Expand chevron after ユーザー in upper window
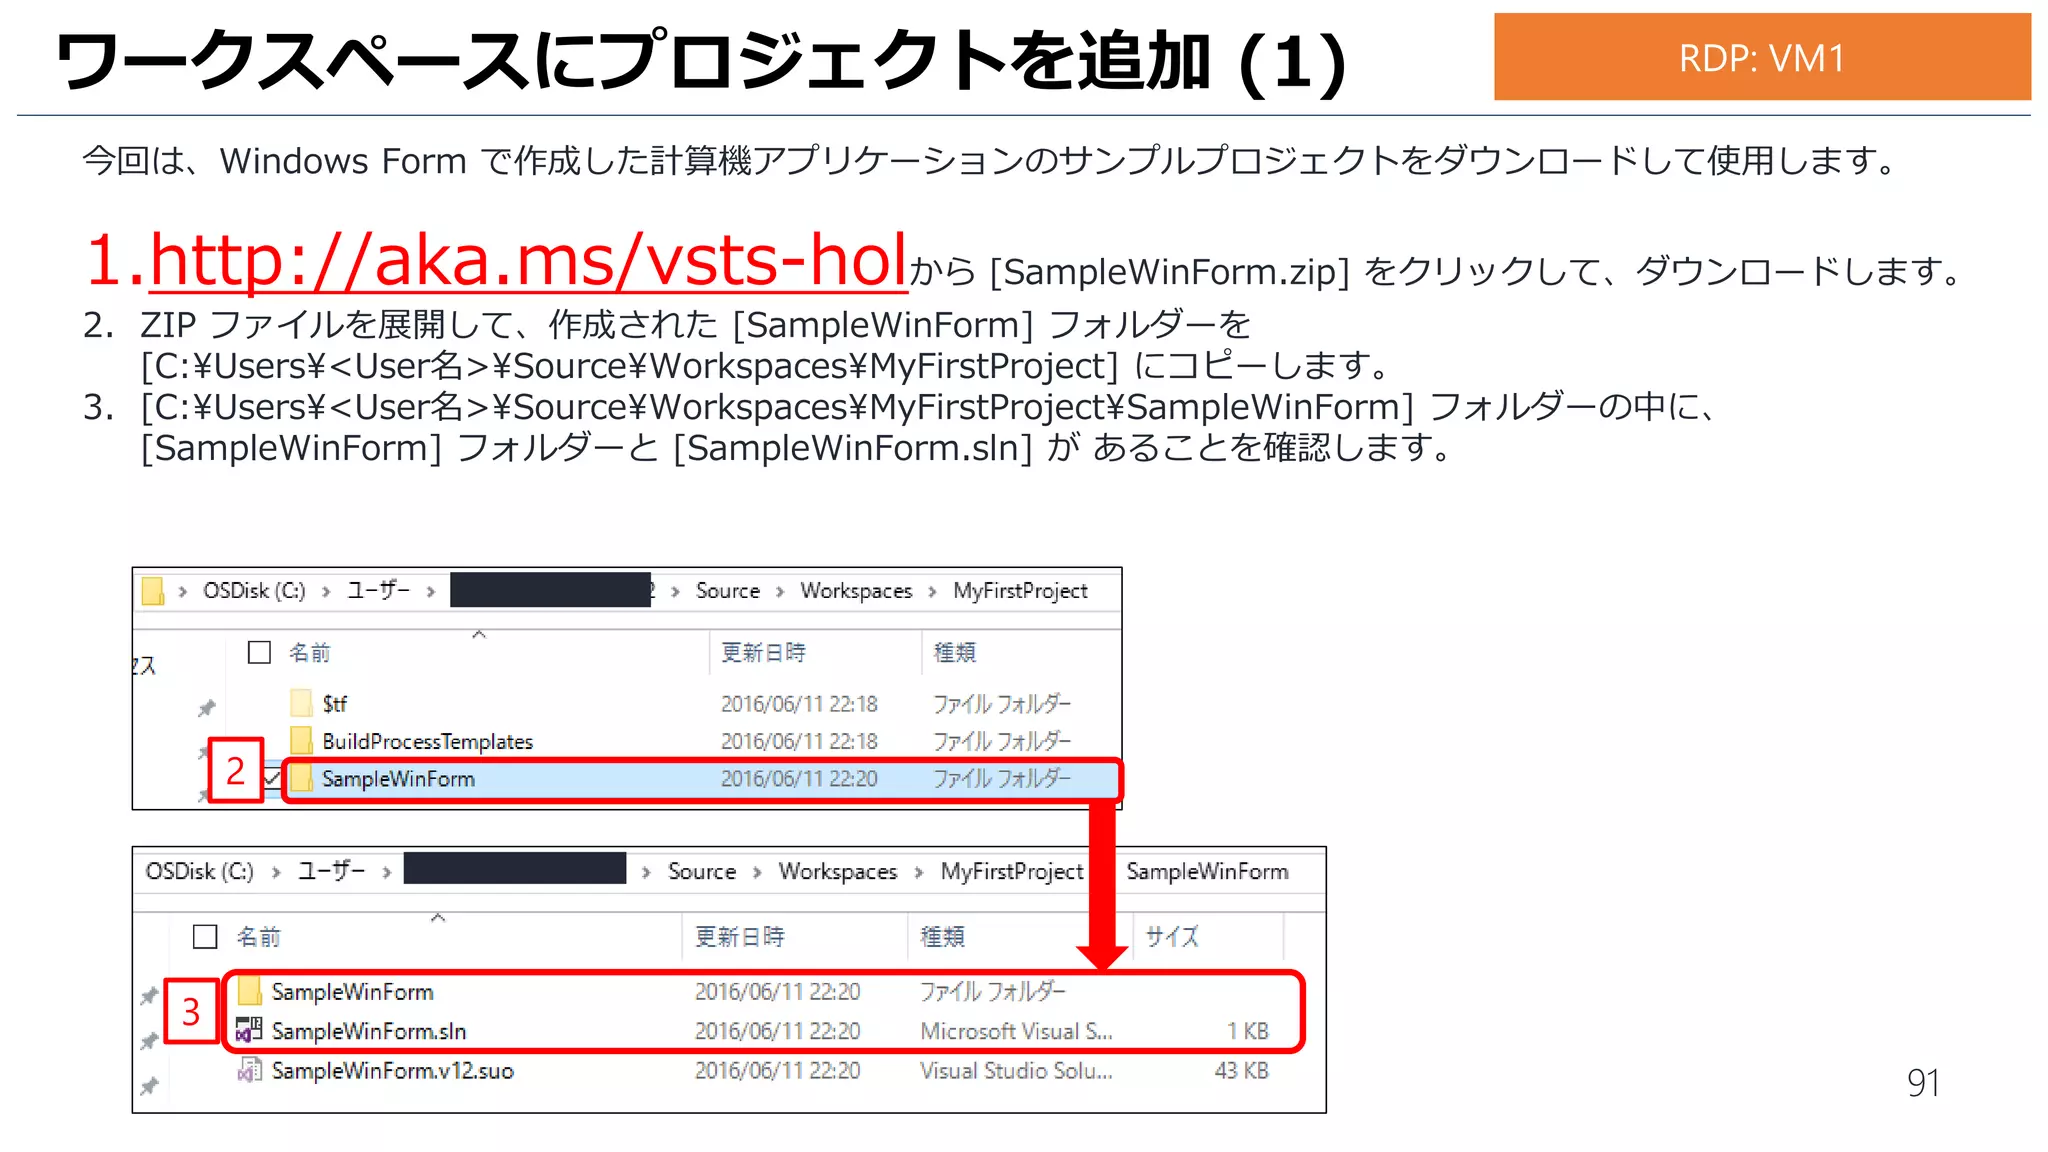 click(431, 592)
